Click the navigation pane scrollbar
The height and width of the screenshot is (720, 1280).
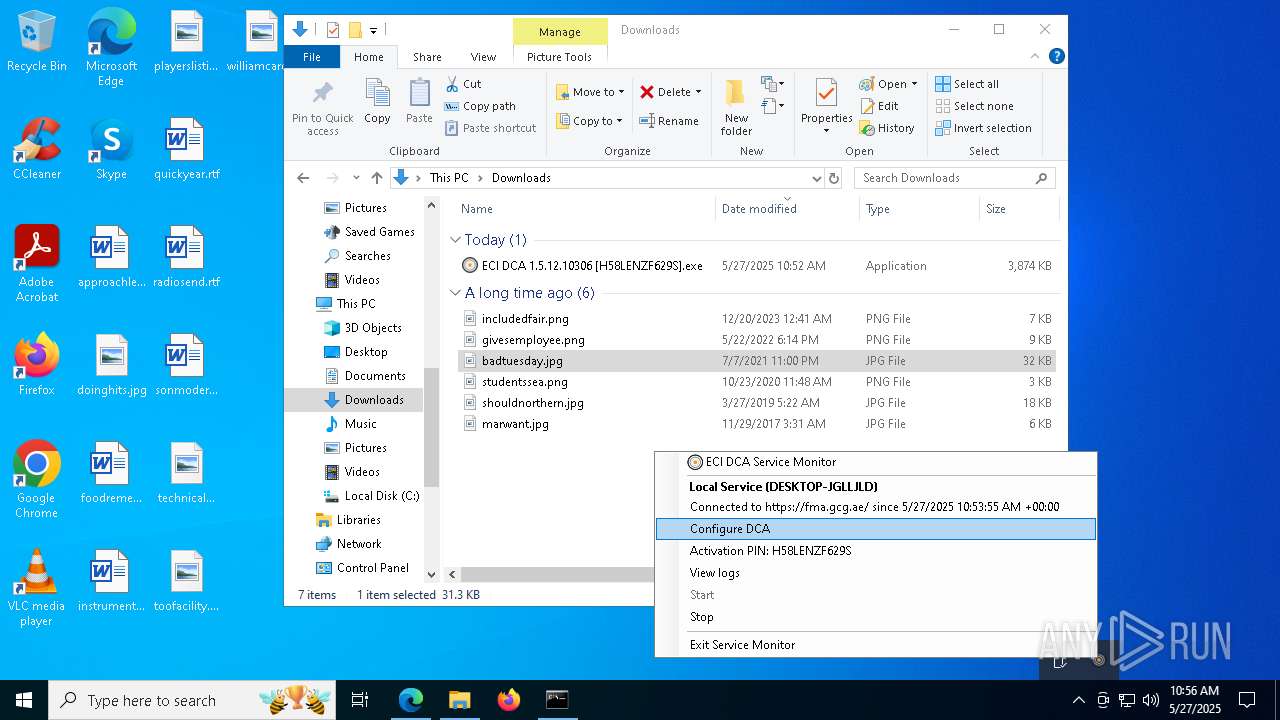[x=432, y=427]
